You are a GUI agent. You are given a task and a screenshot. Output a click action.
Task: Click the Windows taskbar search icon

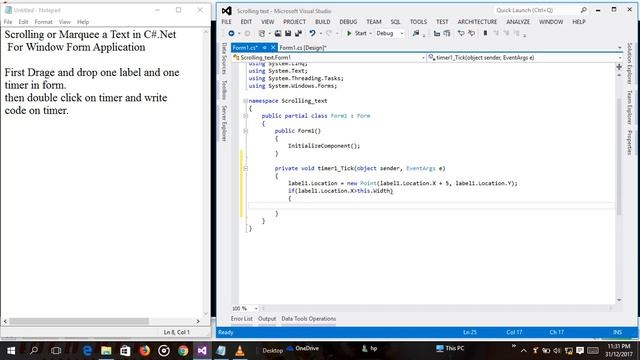point(34,351)
